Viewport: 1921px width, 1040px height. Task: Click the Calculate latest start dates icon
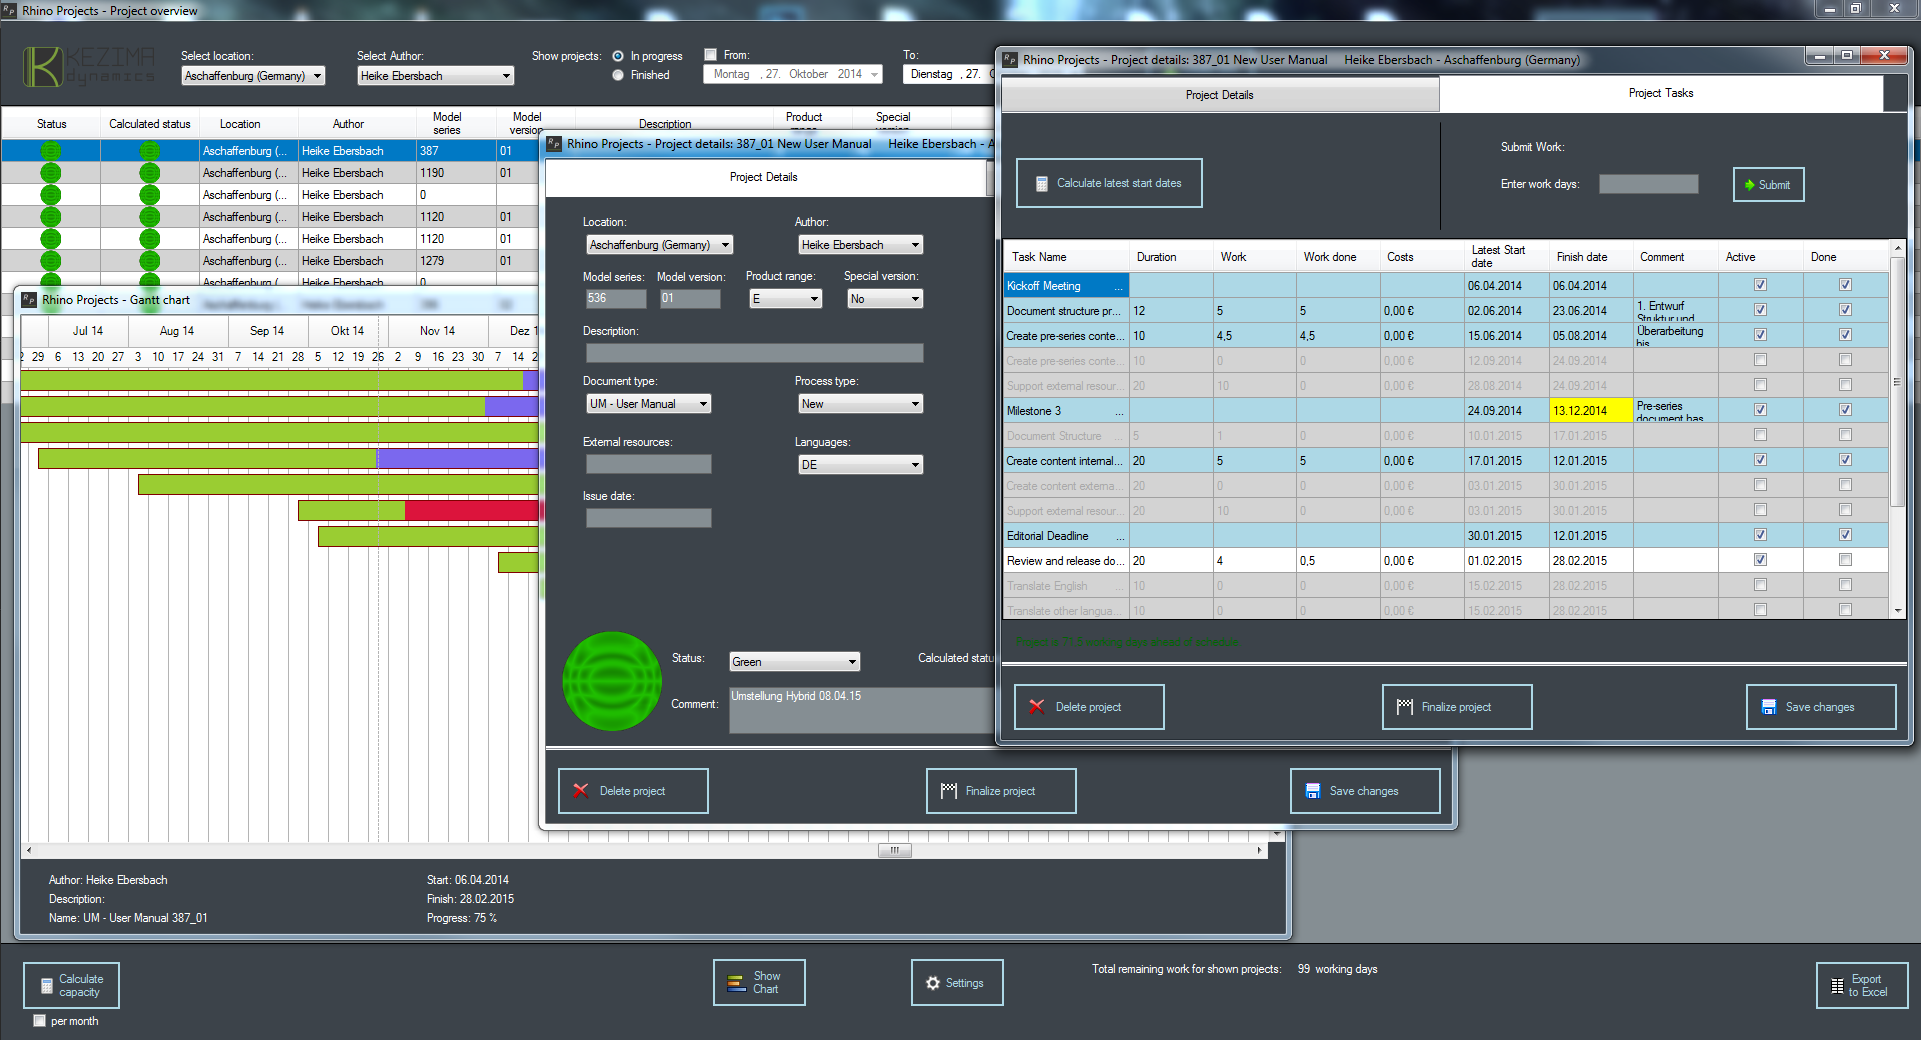pyautogui.click(x=1041, y=184)
